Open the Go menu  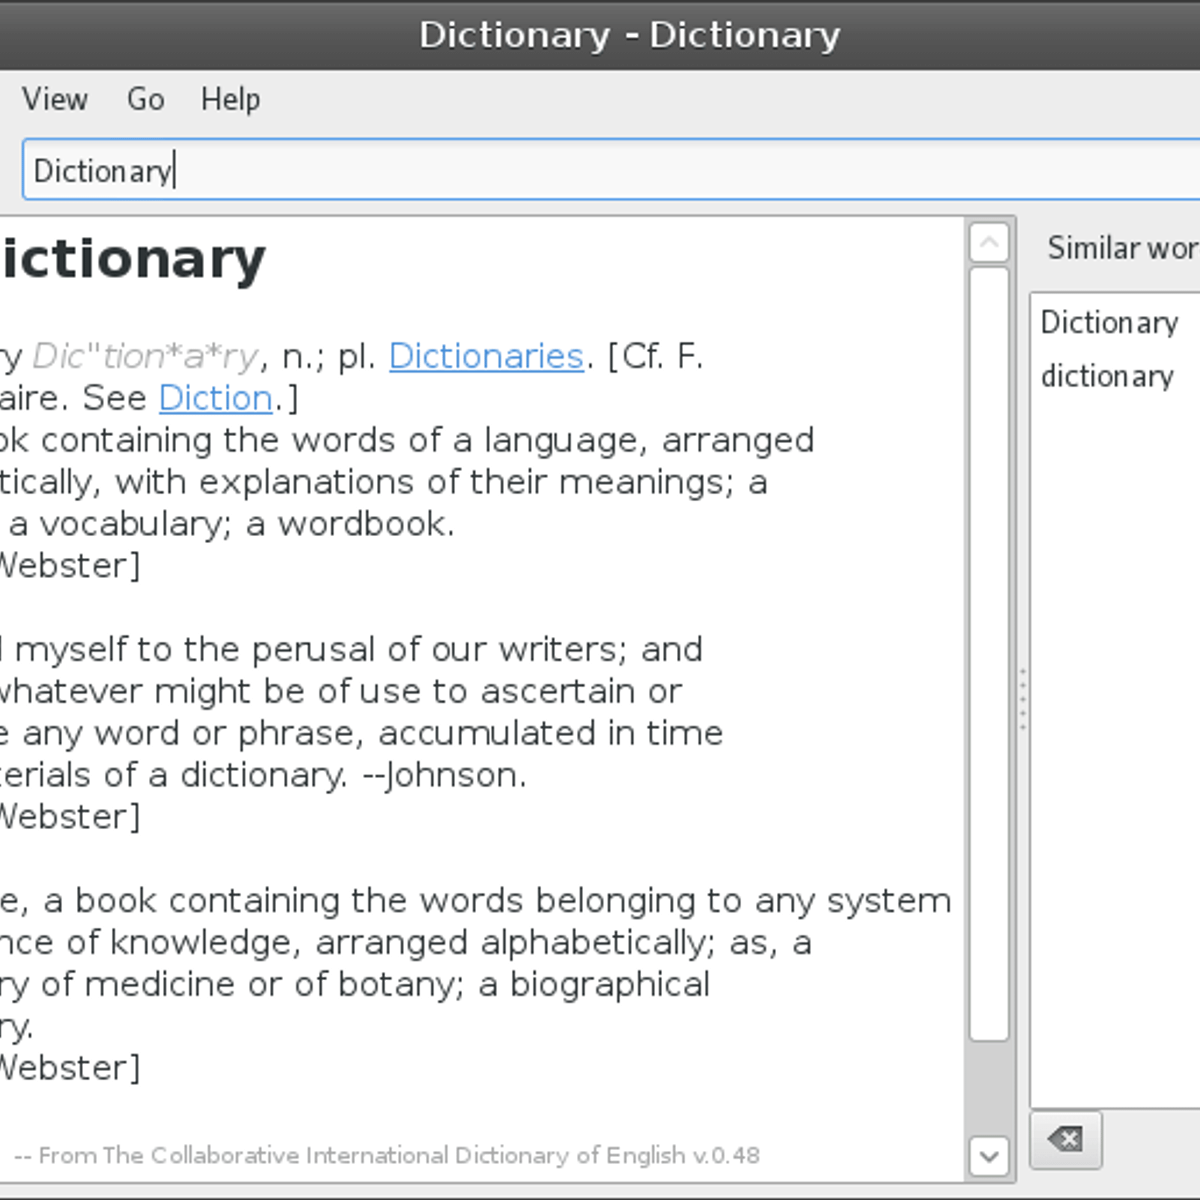point(145,99)
